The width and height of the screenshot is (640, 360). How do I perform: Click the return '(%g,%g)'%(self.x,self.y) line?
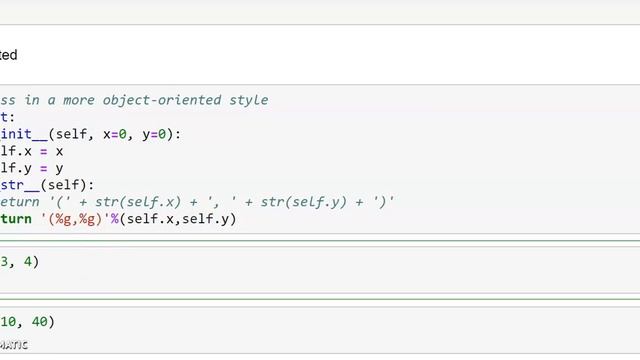(x=118, y=219)
